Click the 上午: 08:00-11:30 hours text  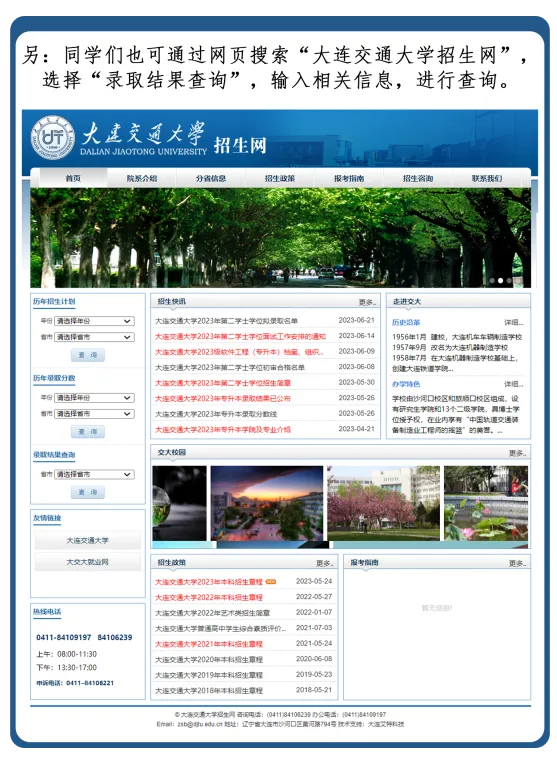[67, 654]
